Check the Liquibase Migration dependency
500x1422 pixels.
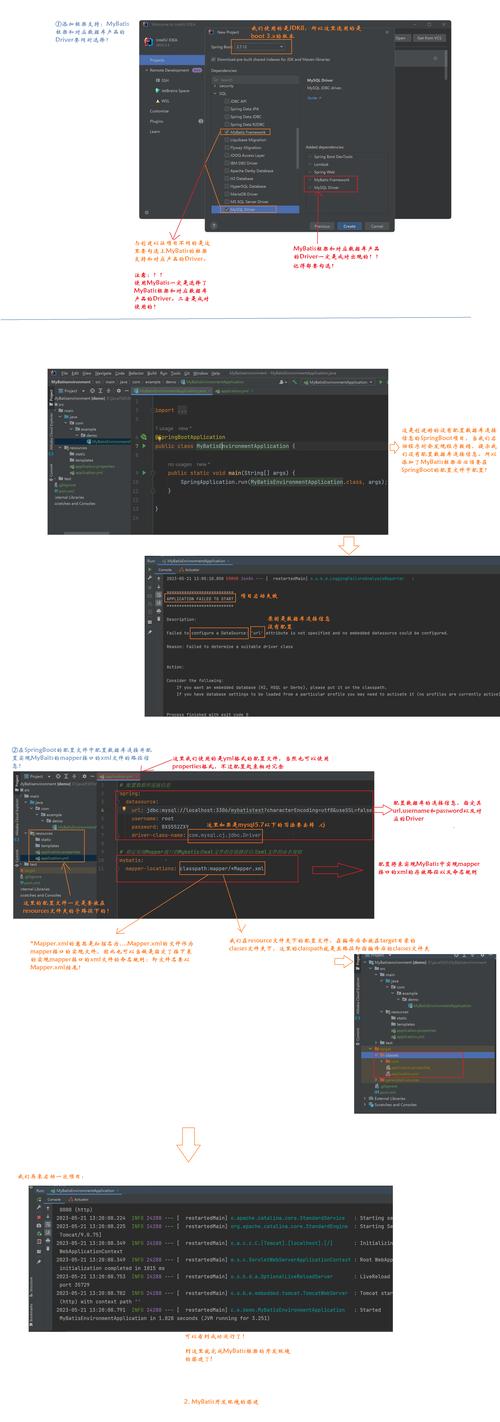[x=226, y=139]
